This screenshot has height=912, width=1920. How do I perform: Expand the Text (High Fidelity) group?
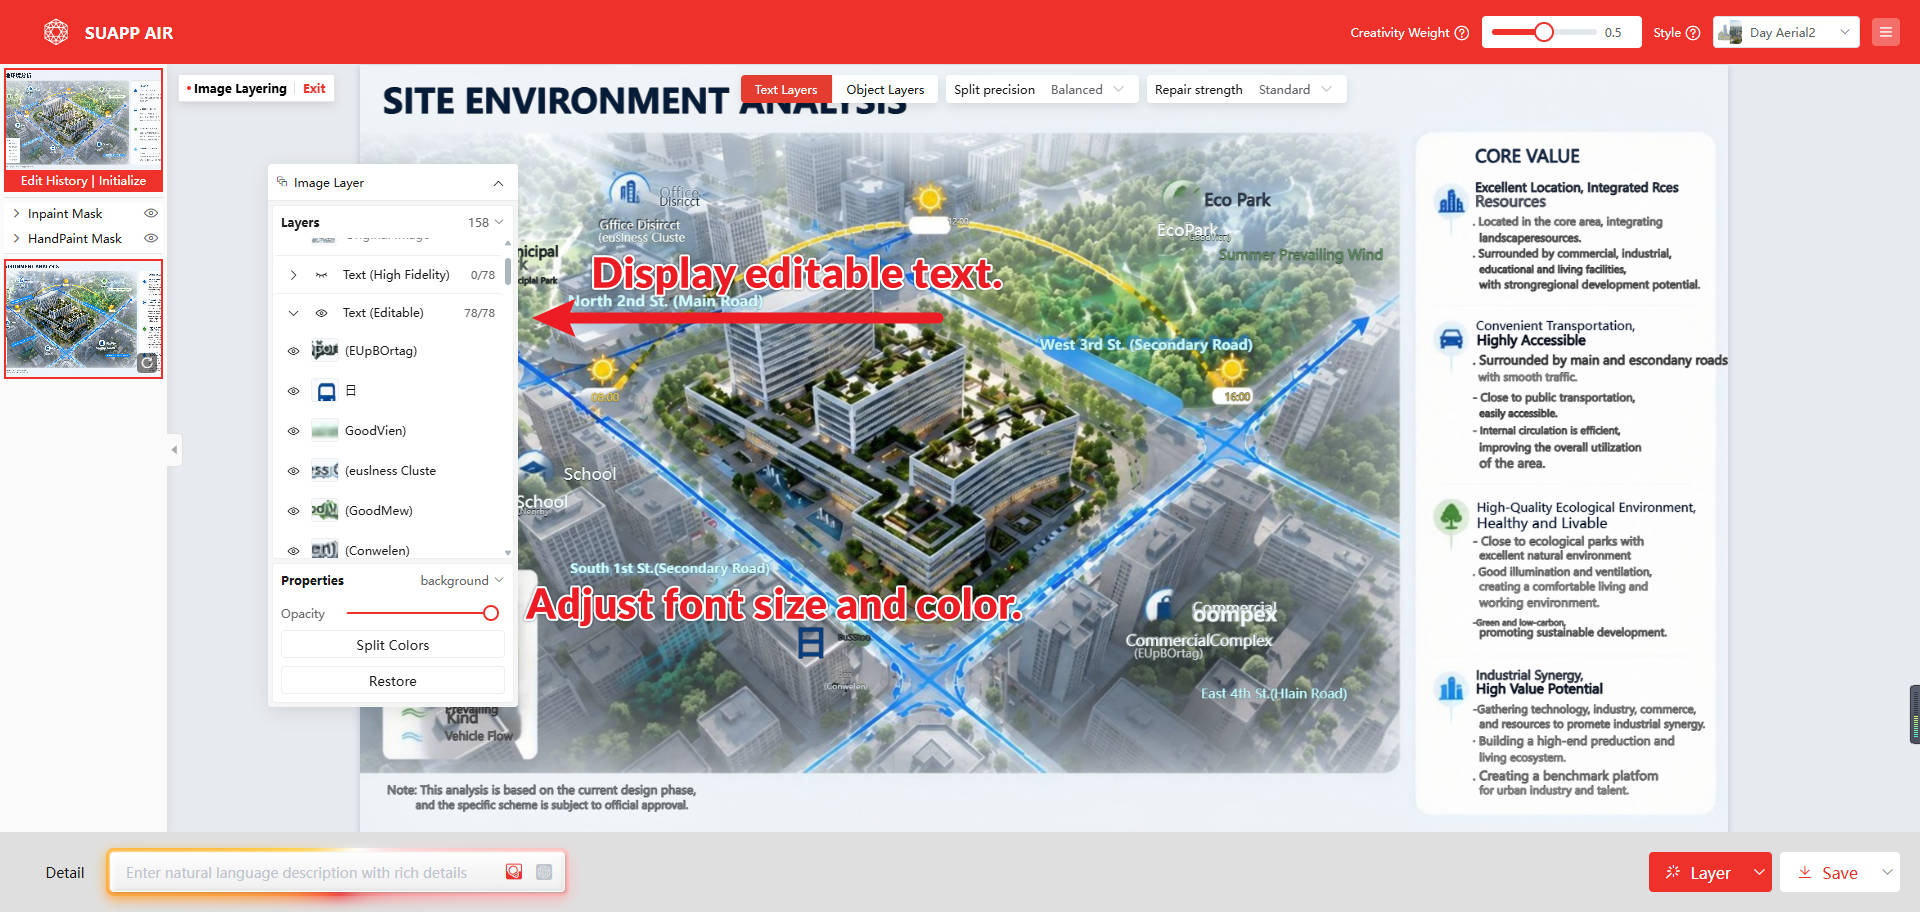[x=293, y=275]
